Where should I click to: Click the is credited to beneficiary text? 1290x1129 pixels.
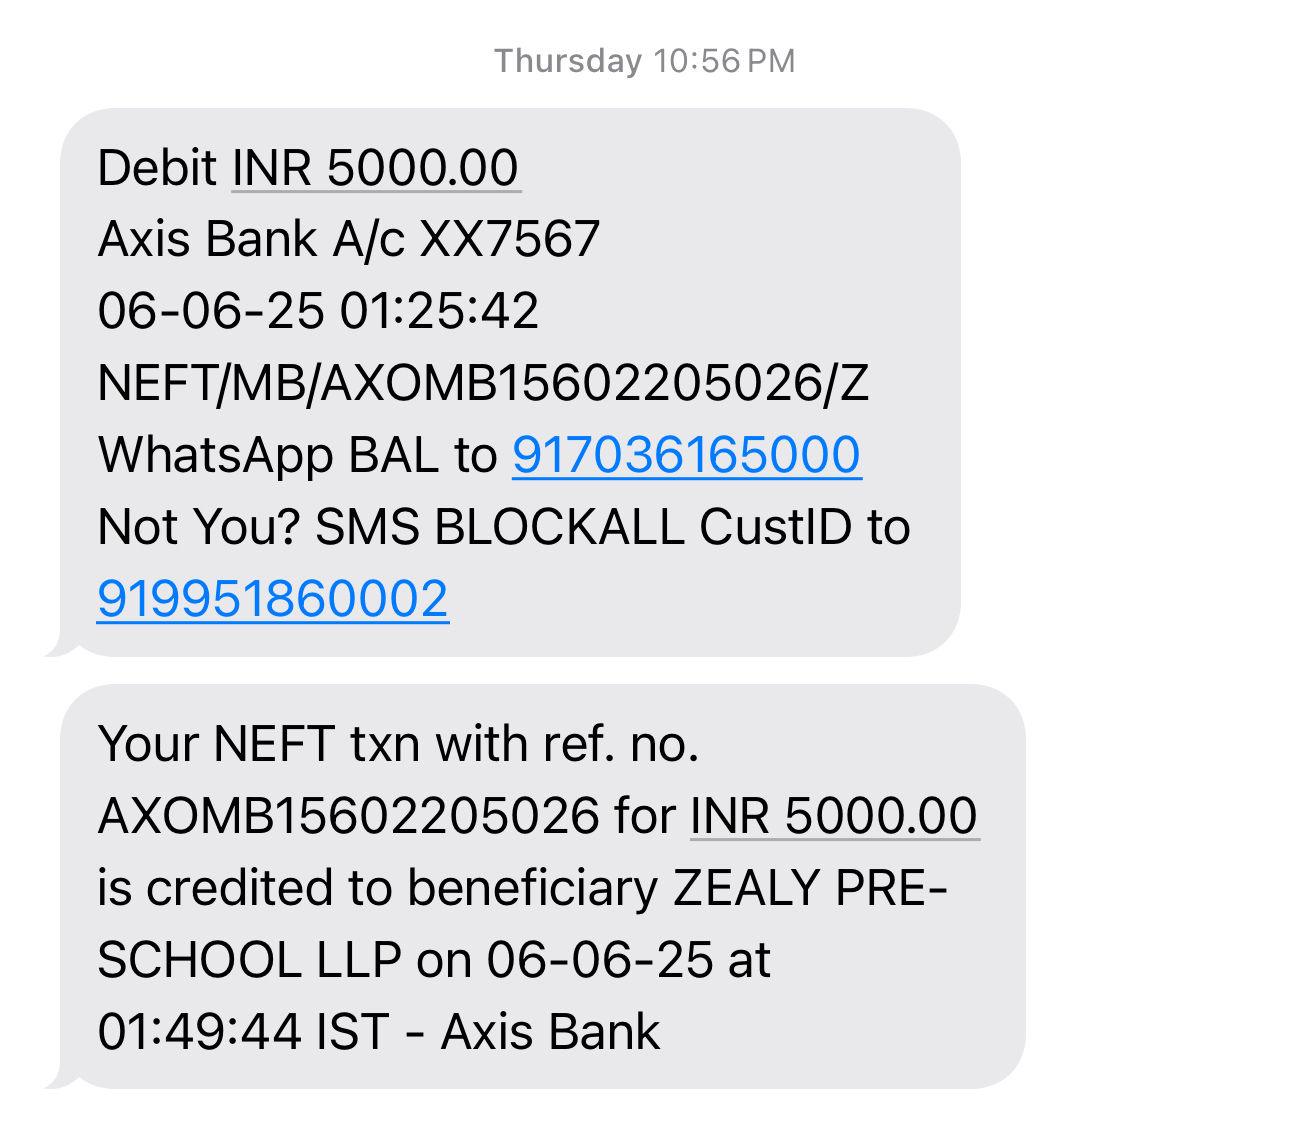tap(378, 888)
